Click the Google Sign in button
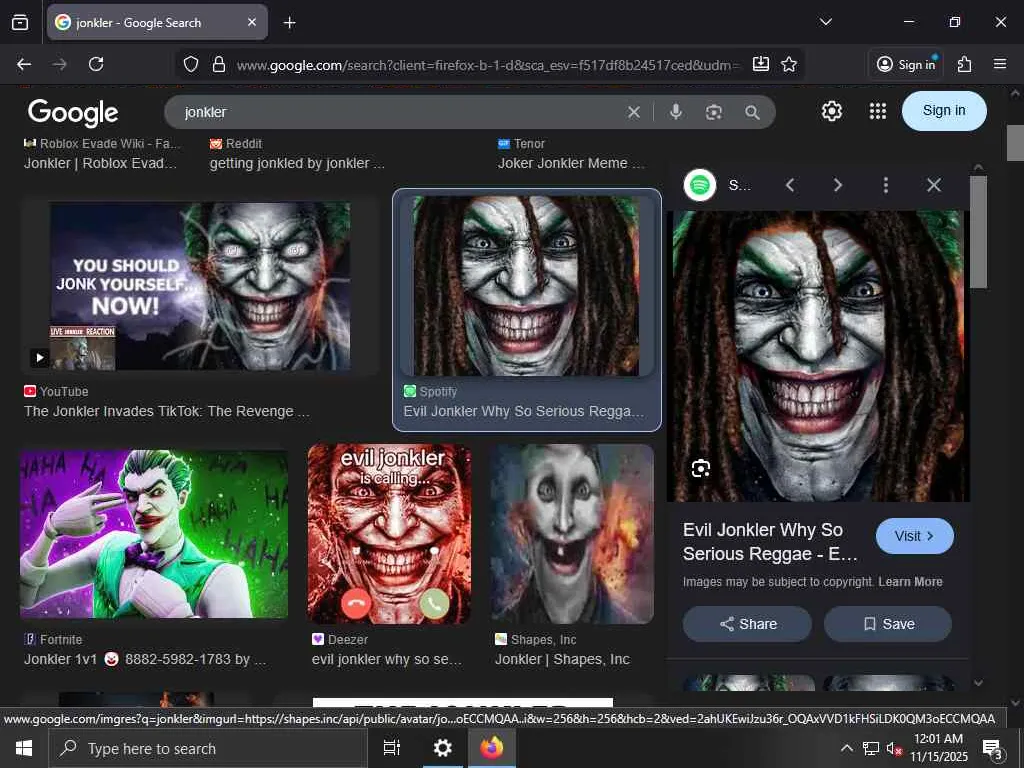Viewport: 1024px width, 768px height. tap(944, 110)
